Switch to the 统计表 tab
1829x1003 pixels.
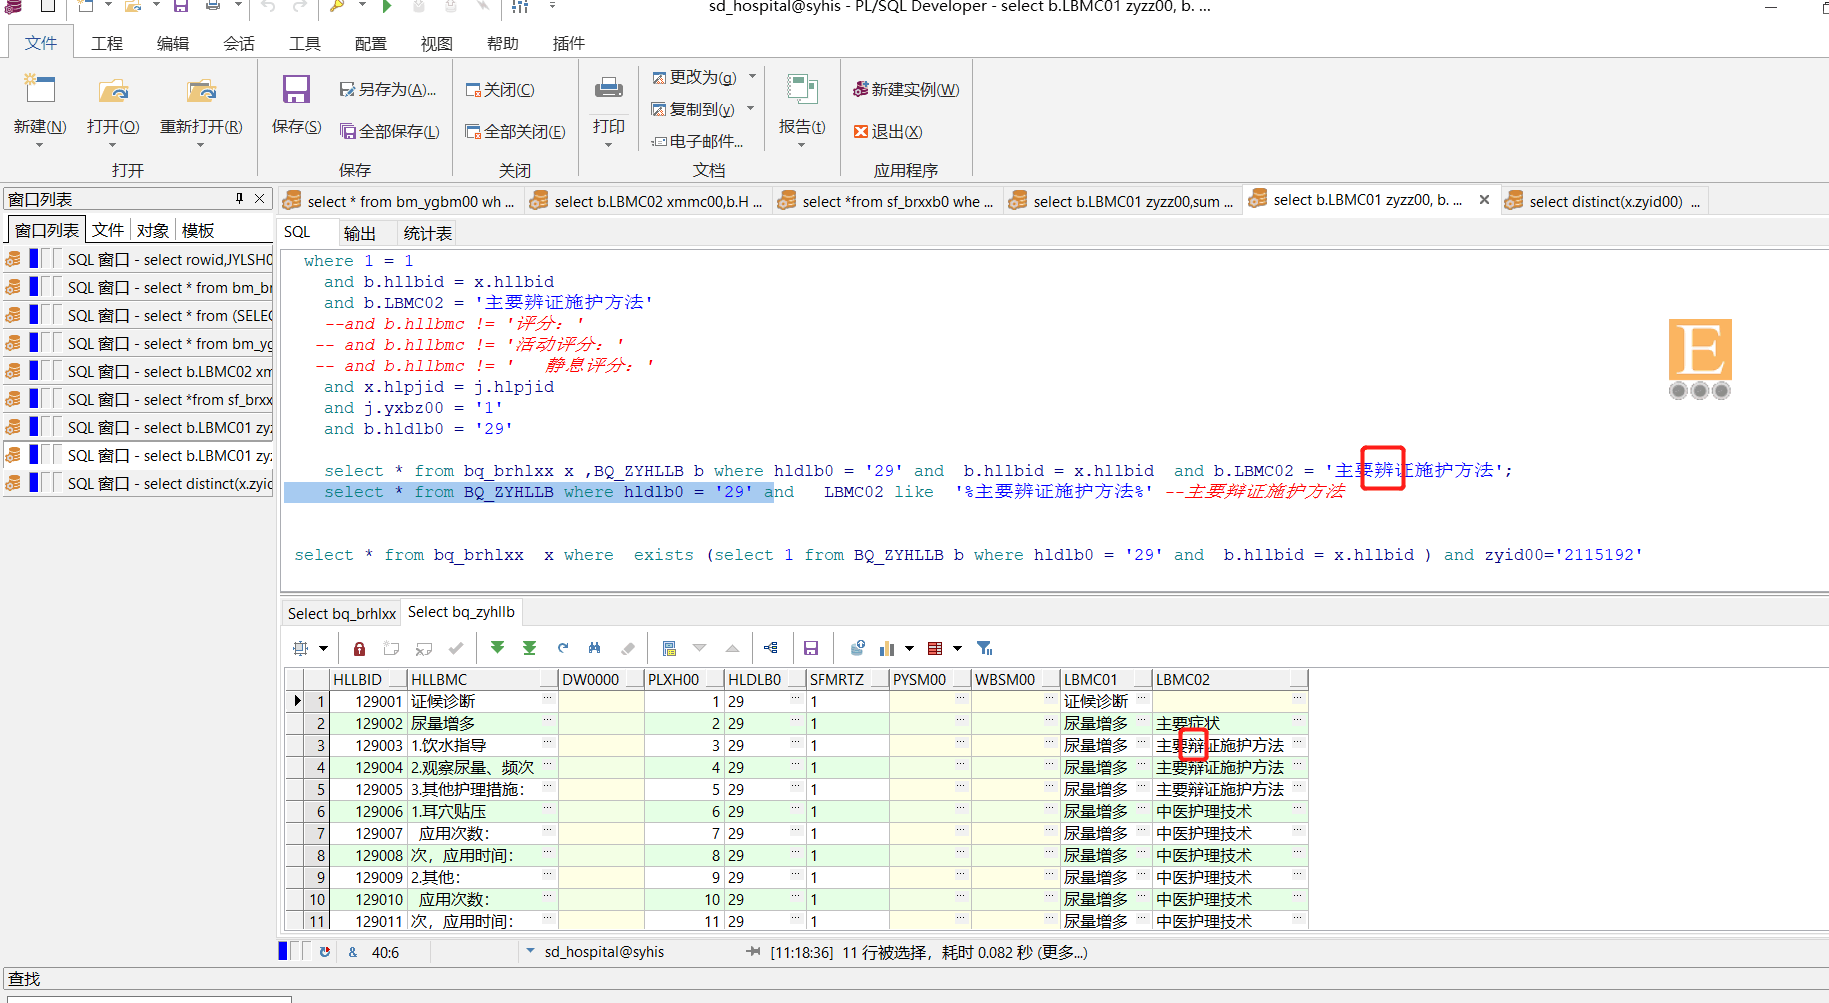coord(427,233)
